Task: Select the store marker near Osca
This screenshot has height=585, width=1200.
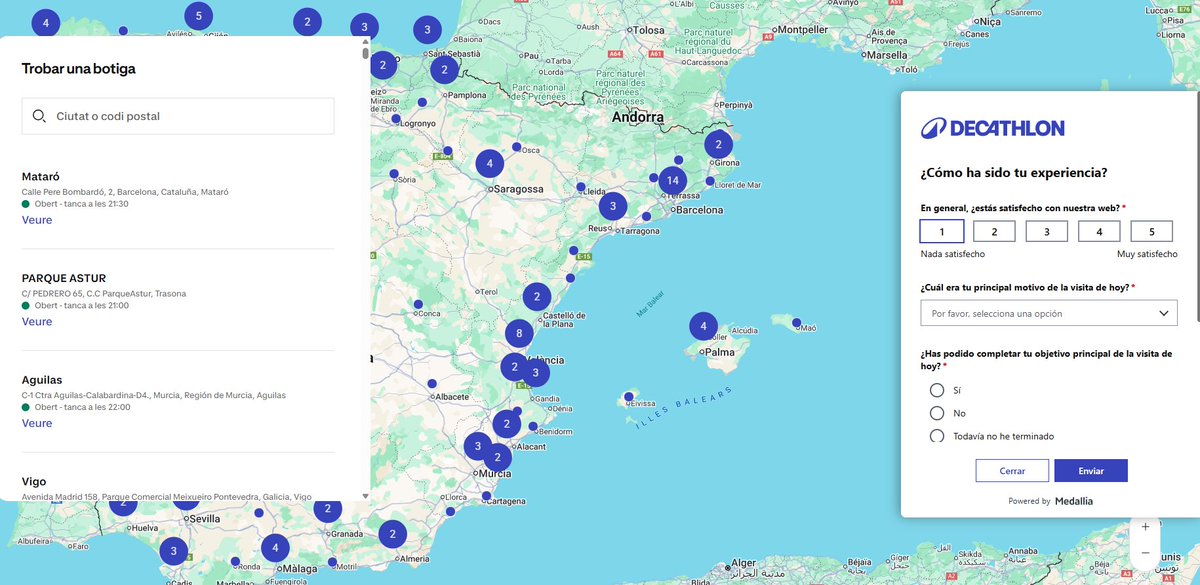Action: 516,147
